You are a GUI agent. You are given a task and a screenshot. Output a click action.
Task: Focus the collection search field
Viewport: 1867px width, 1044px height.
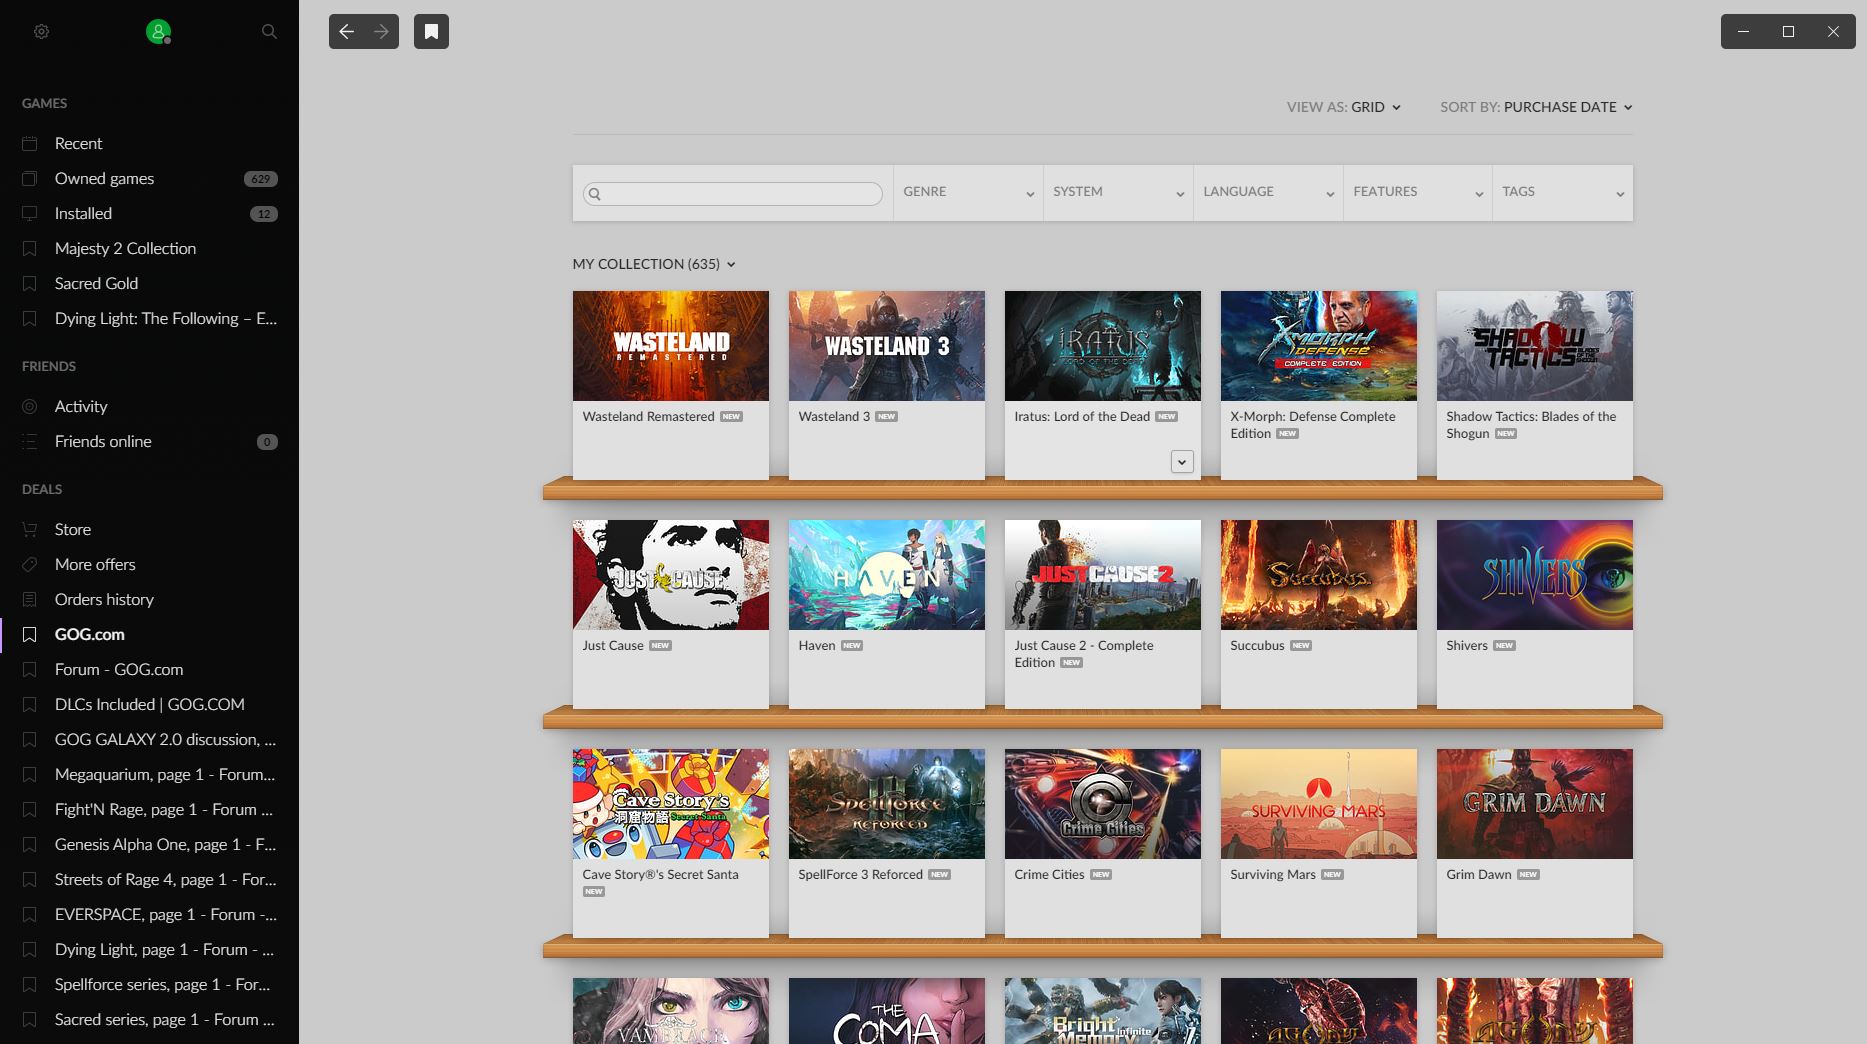pos(733,194)
